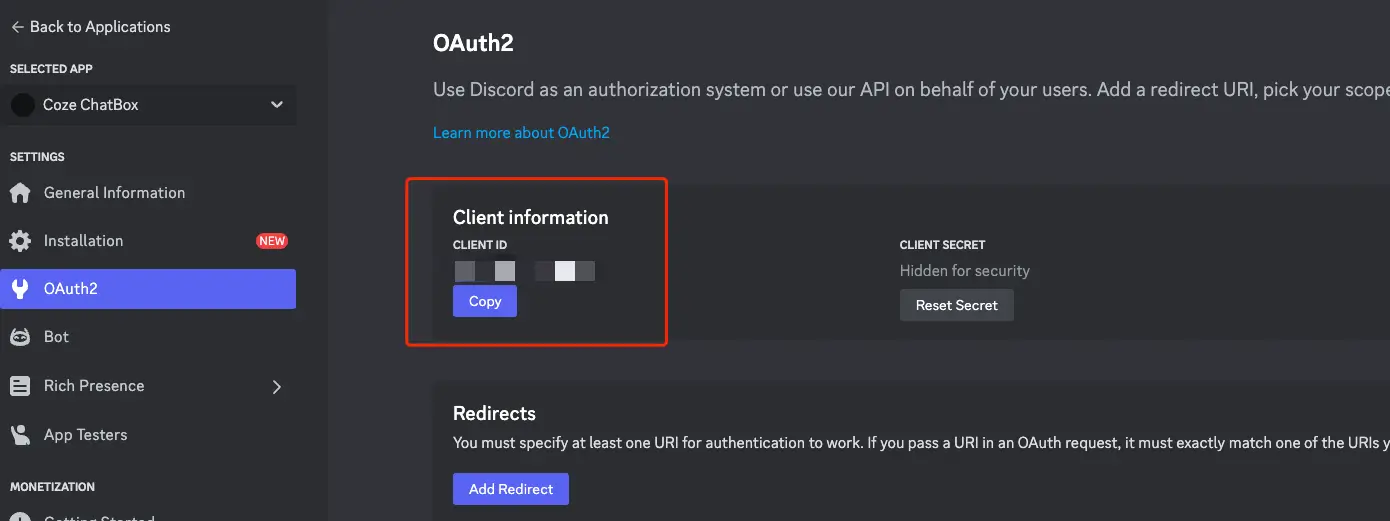
Task: Open the Learn more about OAuth2 link
Action: 521,133
